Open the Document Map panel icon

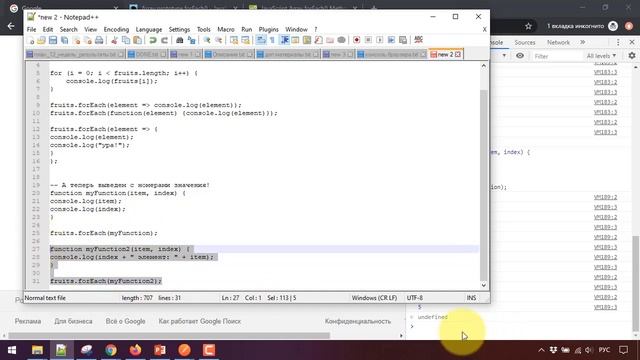[307, 40]
